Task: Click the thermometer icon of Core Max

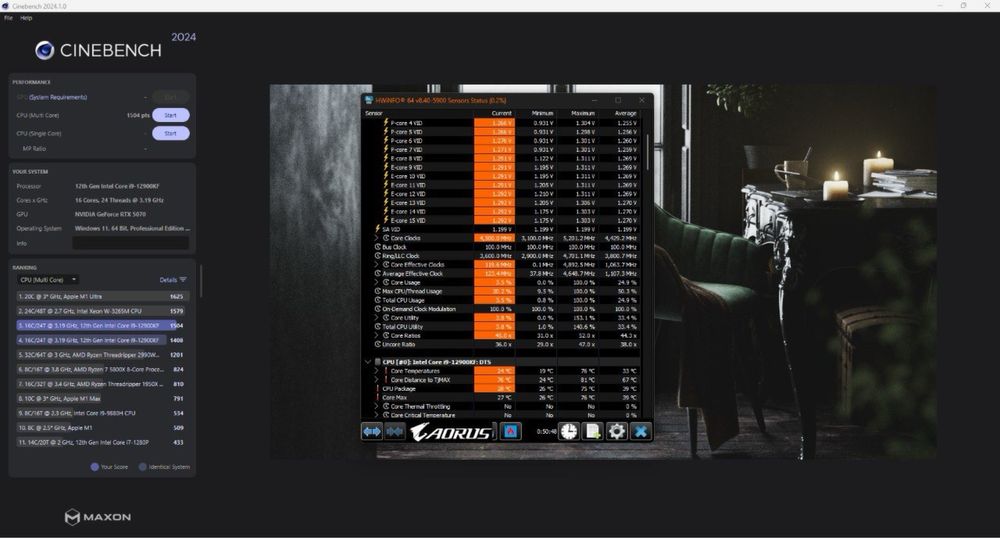Action: point(378,397)
